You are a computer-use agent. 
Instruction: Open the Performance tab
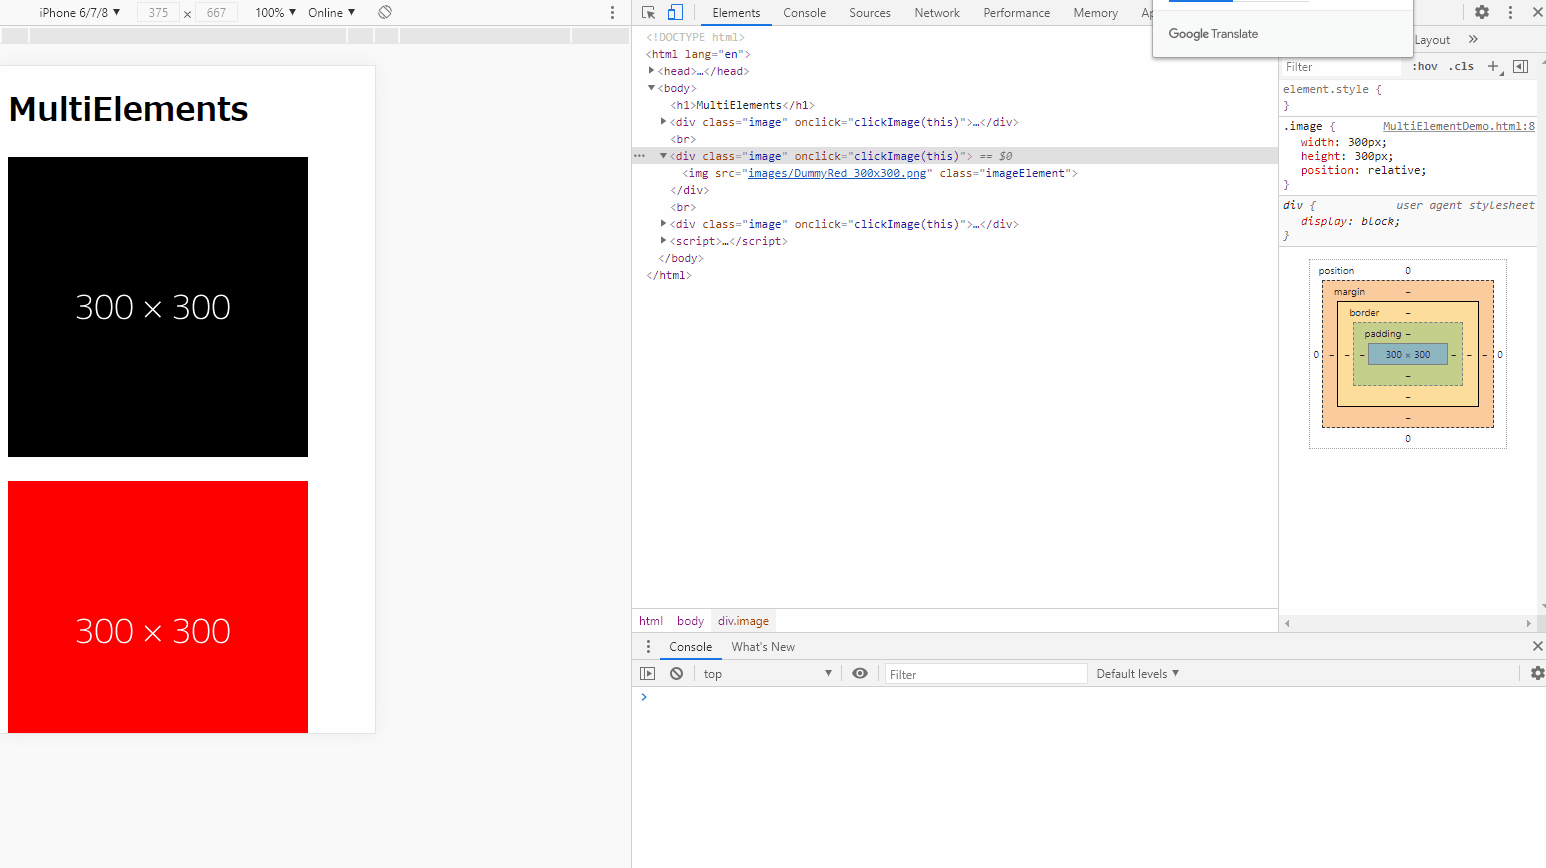pos(1016,12)
